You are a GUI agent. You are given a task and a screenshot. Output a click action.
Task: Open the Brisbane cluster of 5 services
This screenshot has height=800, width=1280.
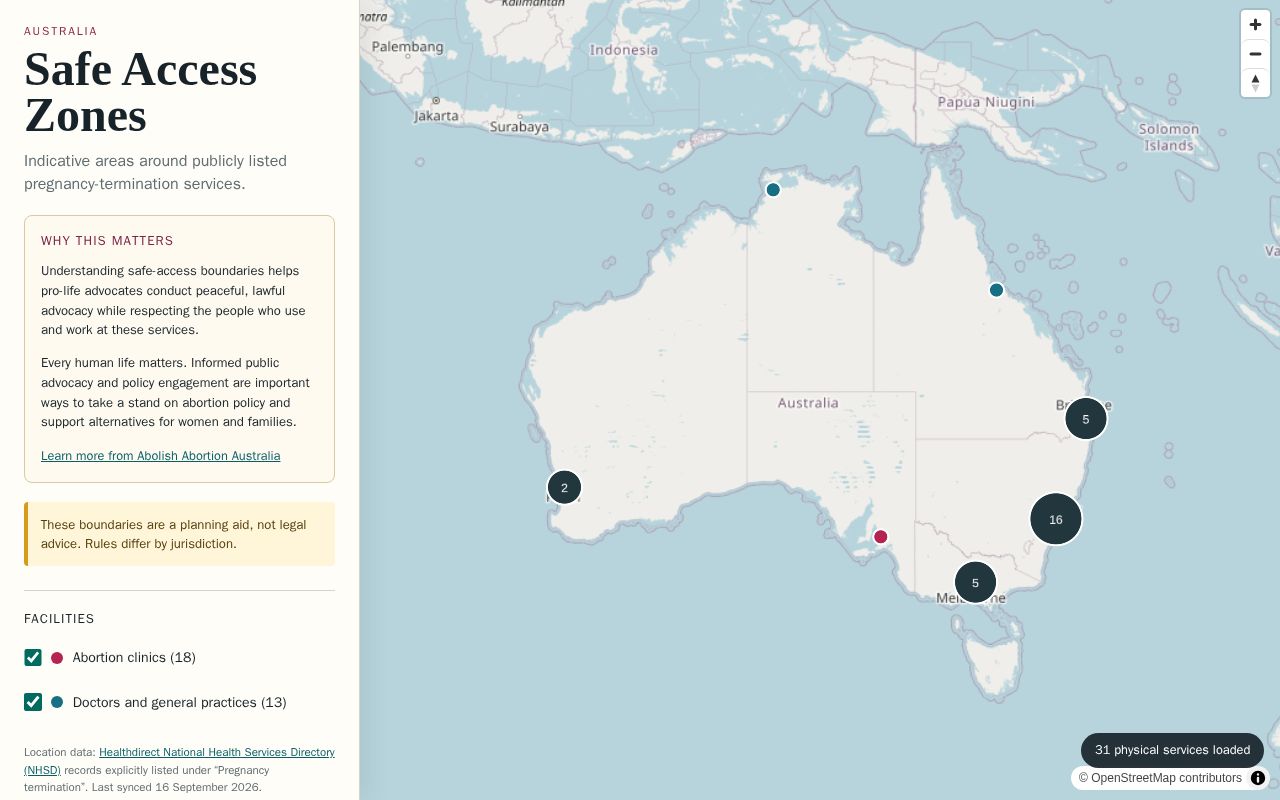1086,419
